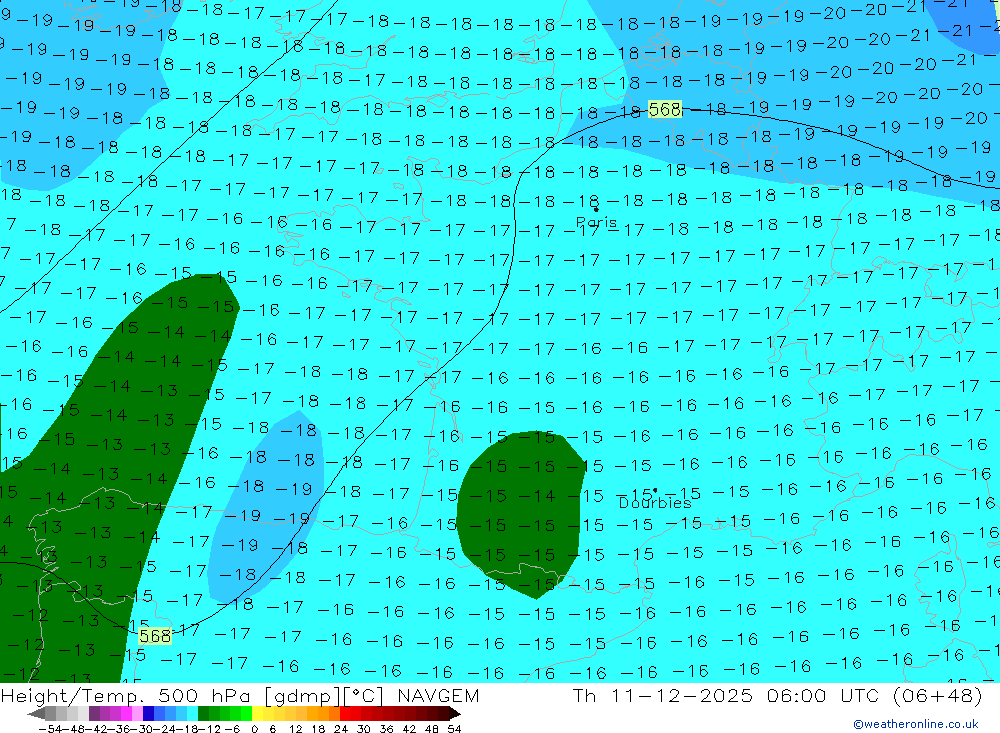The image size is (1000, 733).
Task: Pick the dark blue swatch at -30 in the legend
Action: click(x=148, y=714)
